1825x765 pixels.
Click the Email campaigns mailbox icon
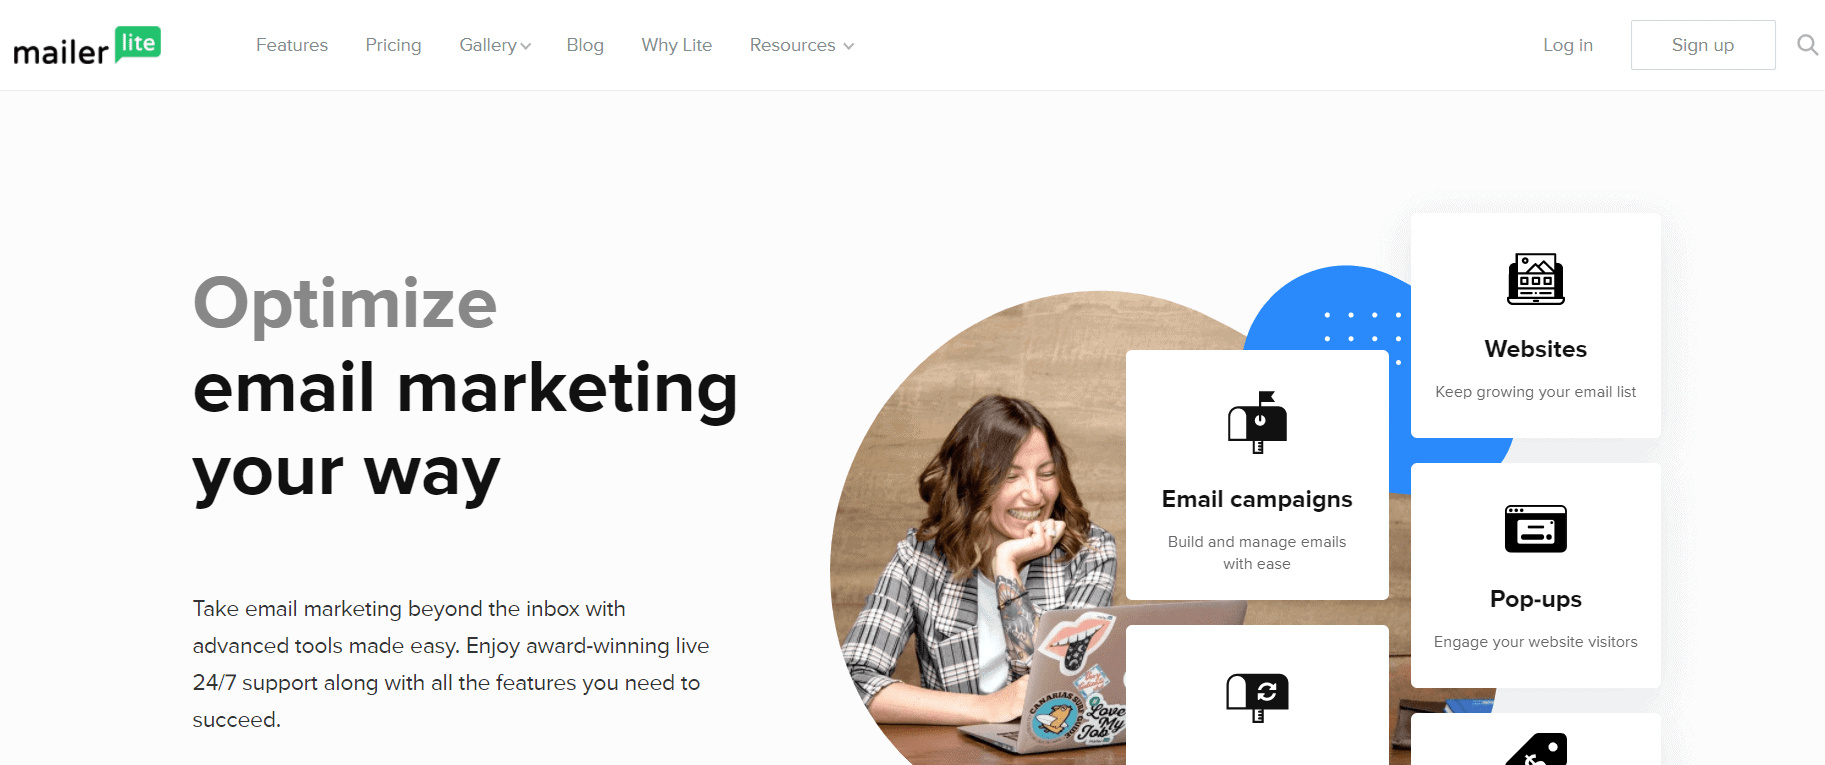tap(1257, 422)
